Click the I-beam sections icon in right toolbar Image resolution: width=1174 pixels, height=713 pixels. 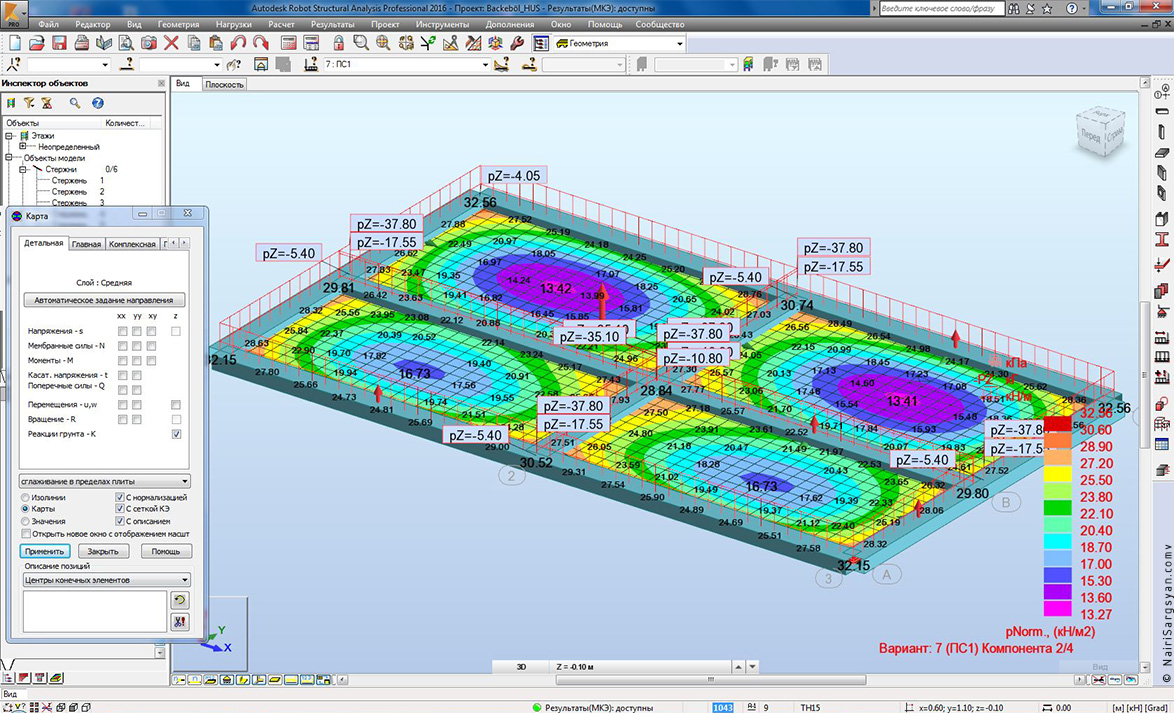click(x=1162, y=240)
